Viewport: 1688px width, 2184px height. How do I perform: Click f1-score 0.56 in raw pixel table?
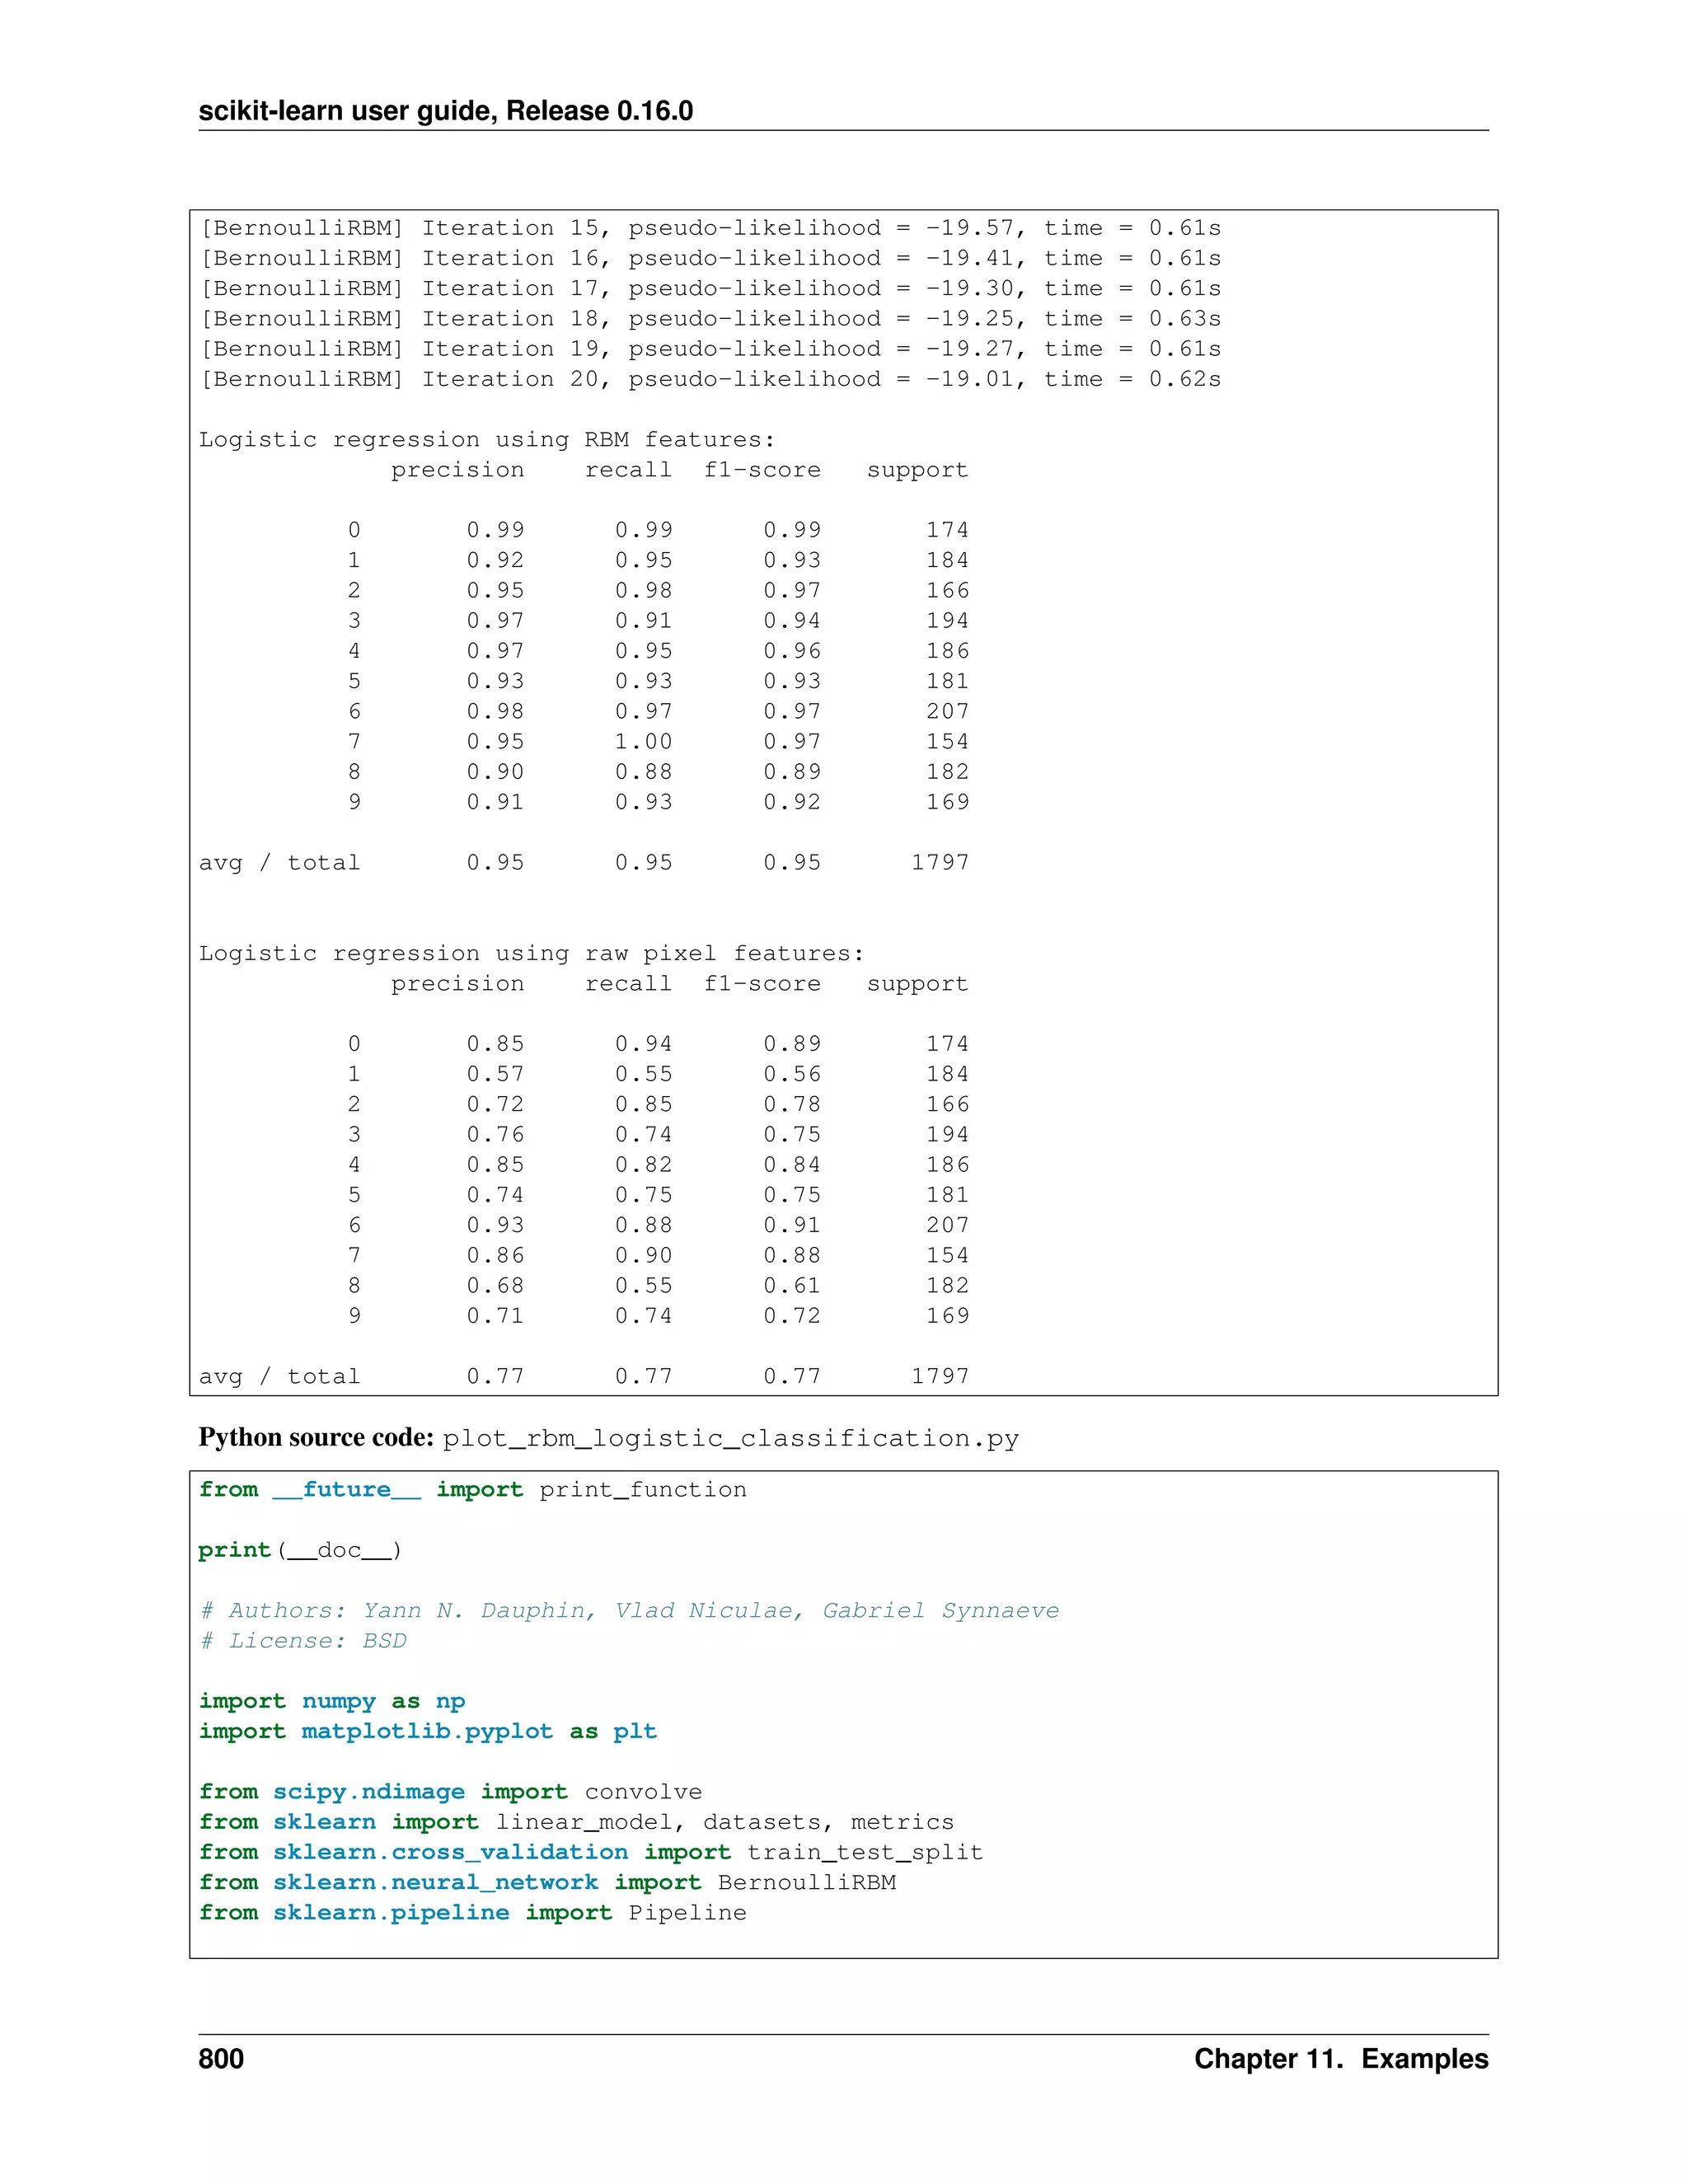(792, 1074)
